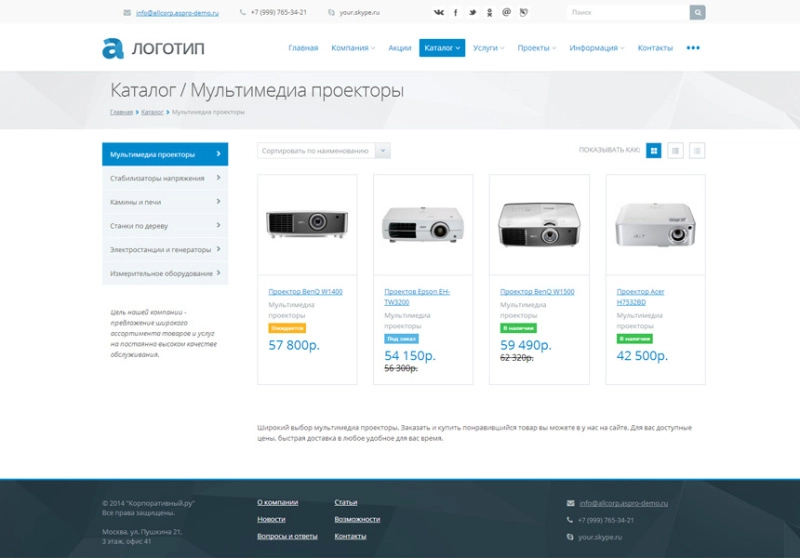Click the blue logo ЛОГОТИП
Screen dimensions: 800x558
click(152, 48)
